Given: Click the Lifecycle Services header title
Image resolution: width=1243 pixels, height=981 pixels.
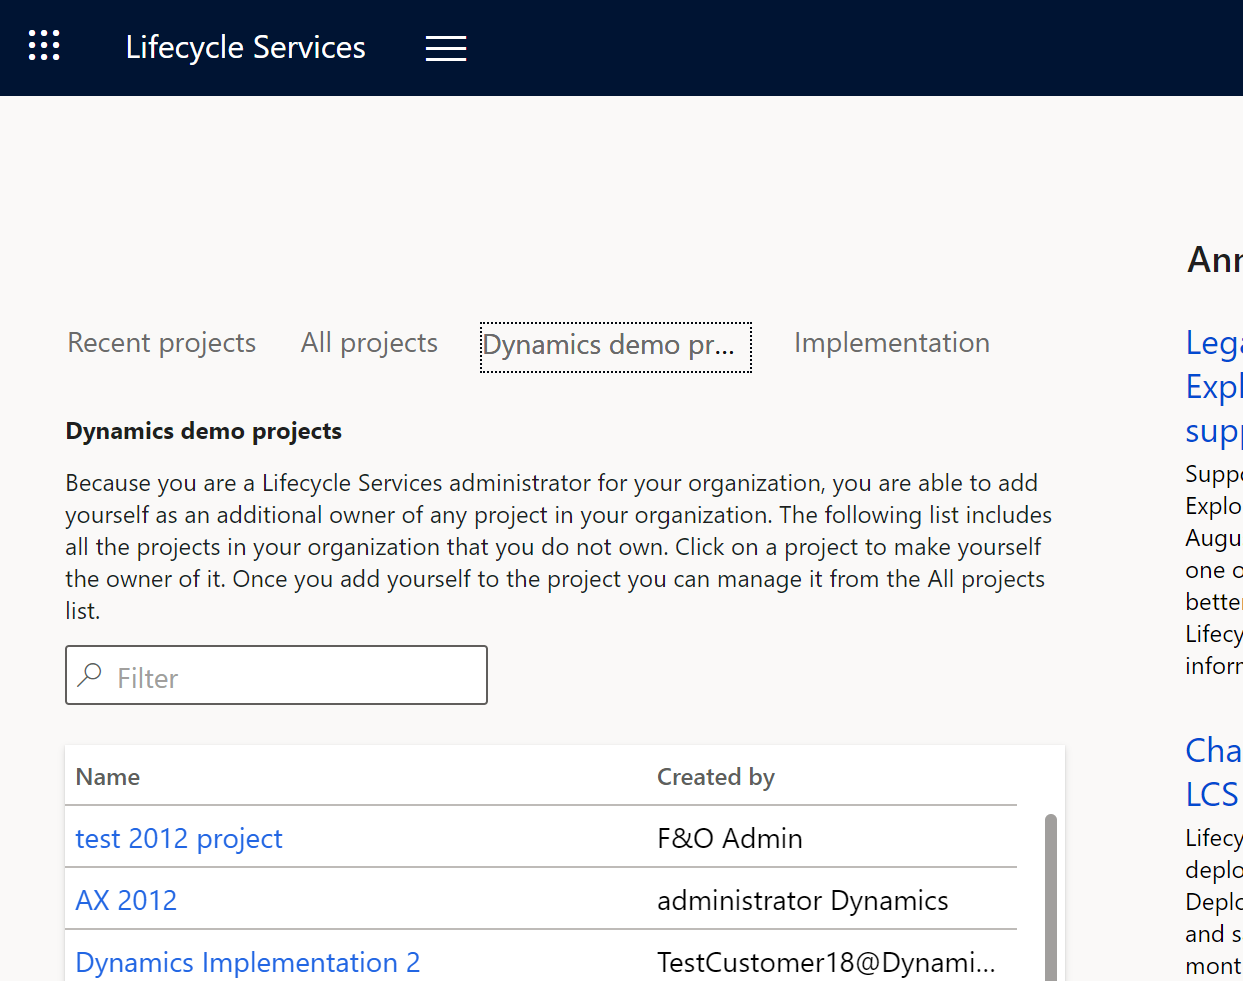Looking at the screenshot, I should (x=245, y=47).
